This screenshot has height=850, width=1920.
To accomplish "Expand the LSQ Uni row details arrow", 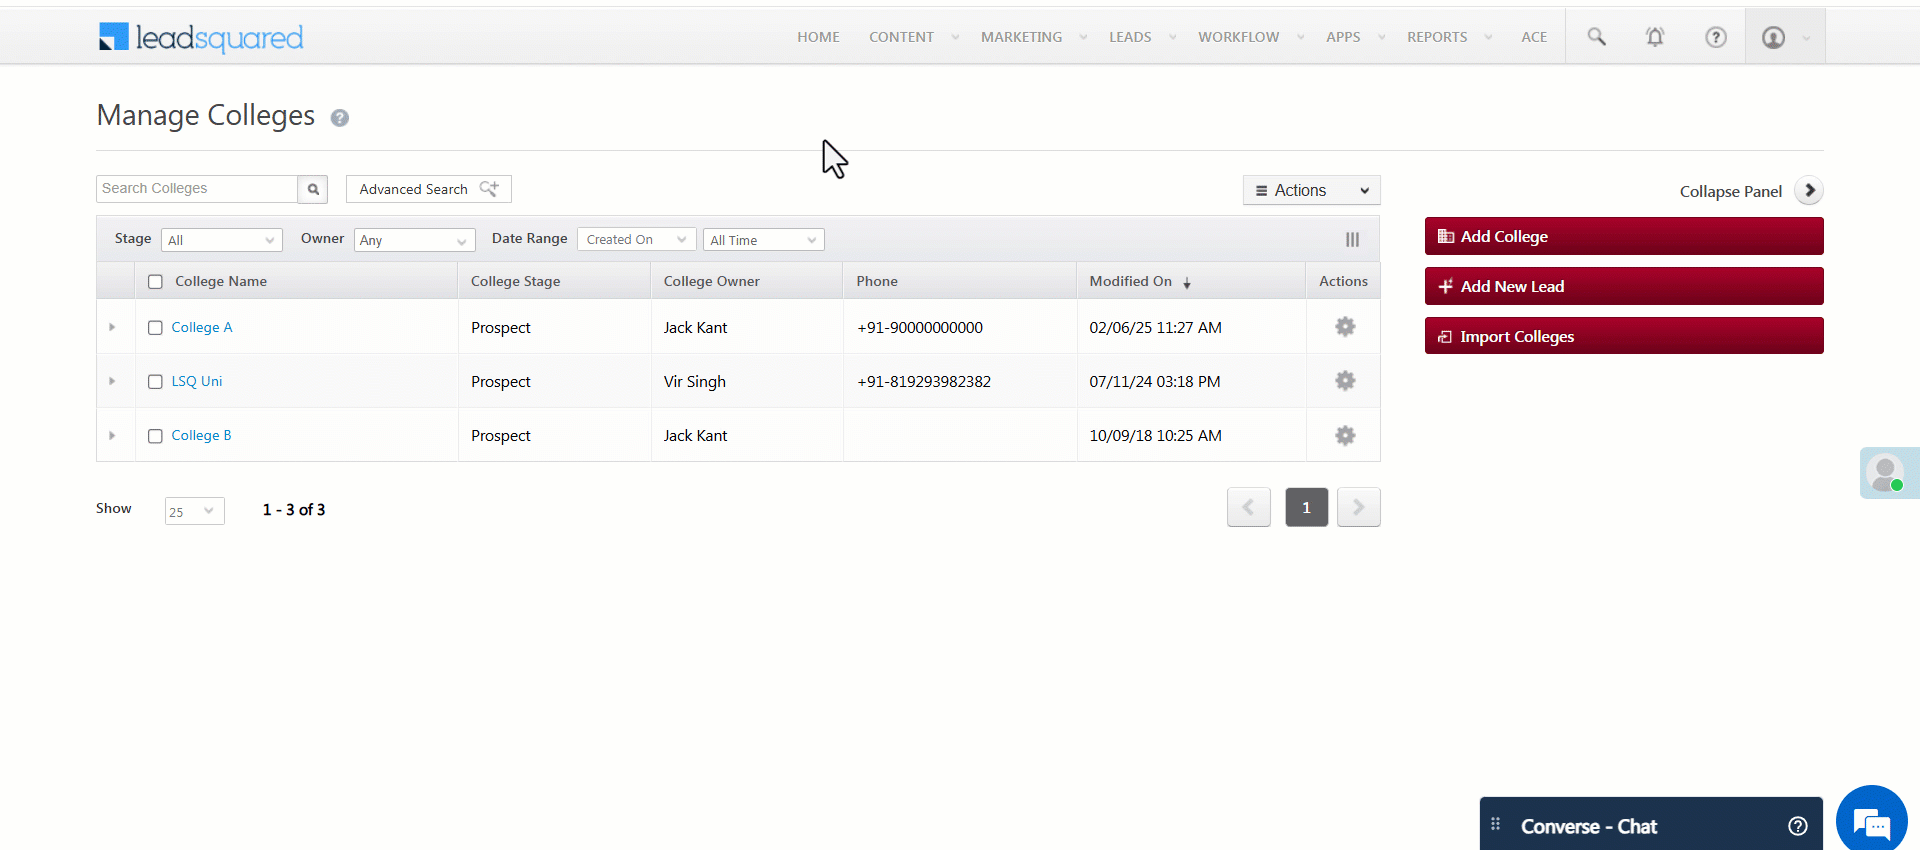I will coord(112,381).
